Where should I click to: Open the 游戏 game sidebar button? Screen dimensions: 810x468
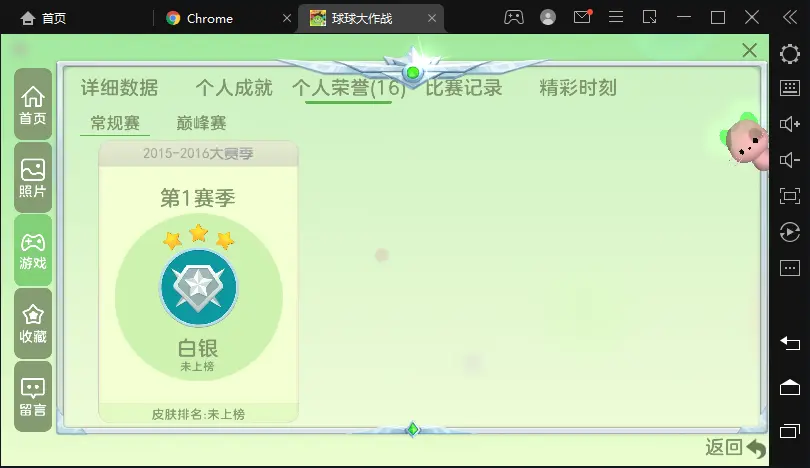click(33, 251)
